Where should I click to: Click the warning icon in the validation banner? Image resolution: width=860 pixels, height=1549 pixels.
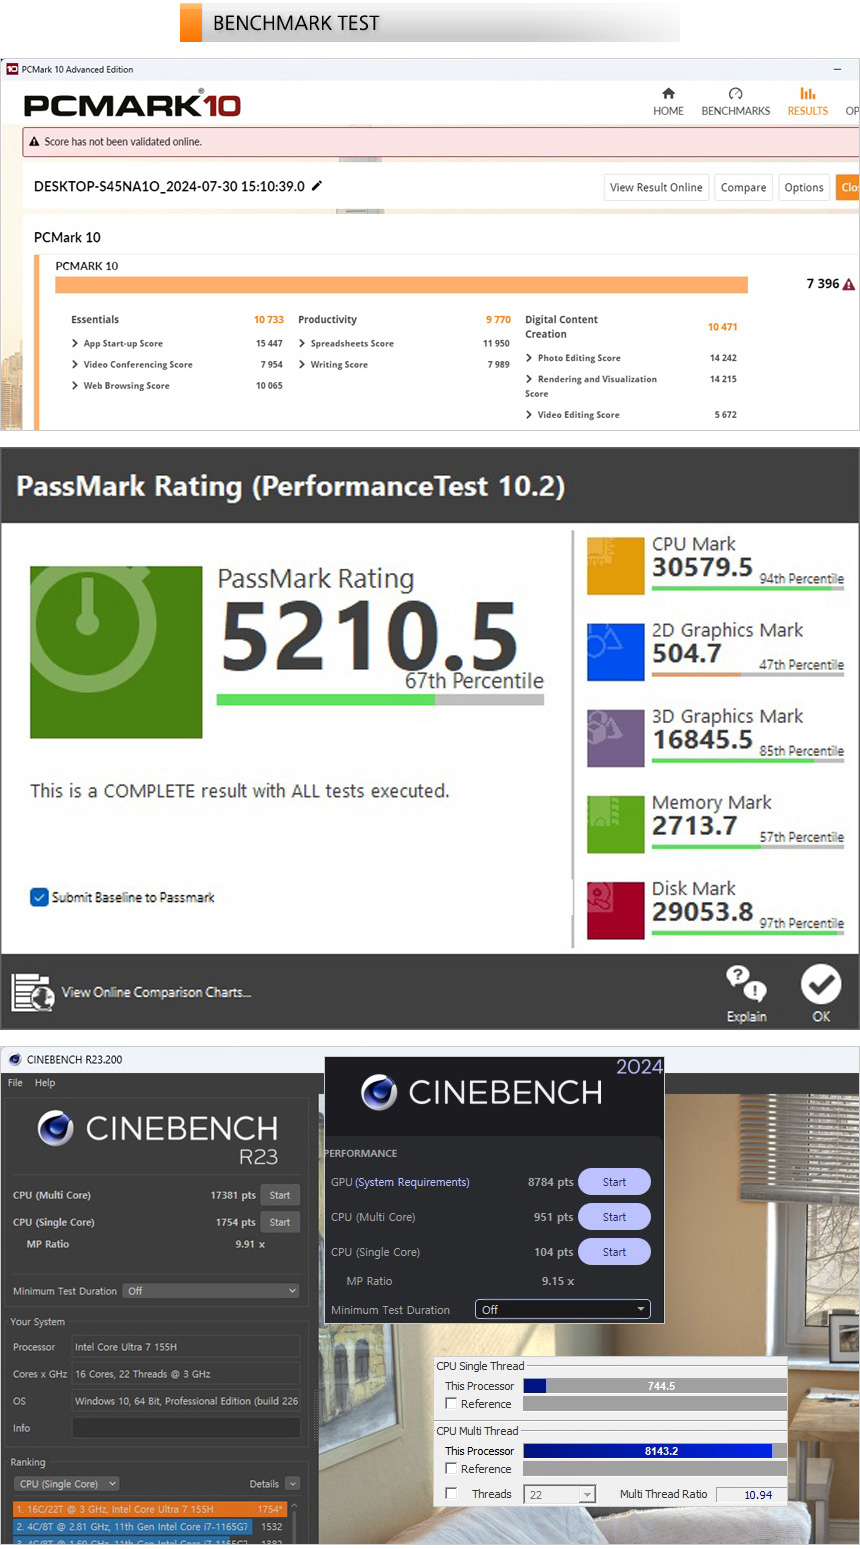(34, 142)
